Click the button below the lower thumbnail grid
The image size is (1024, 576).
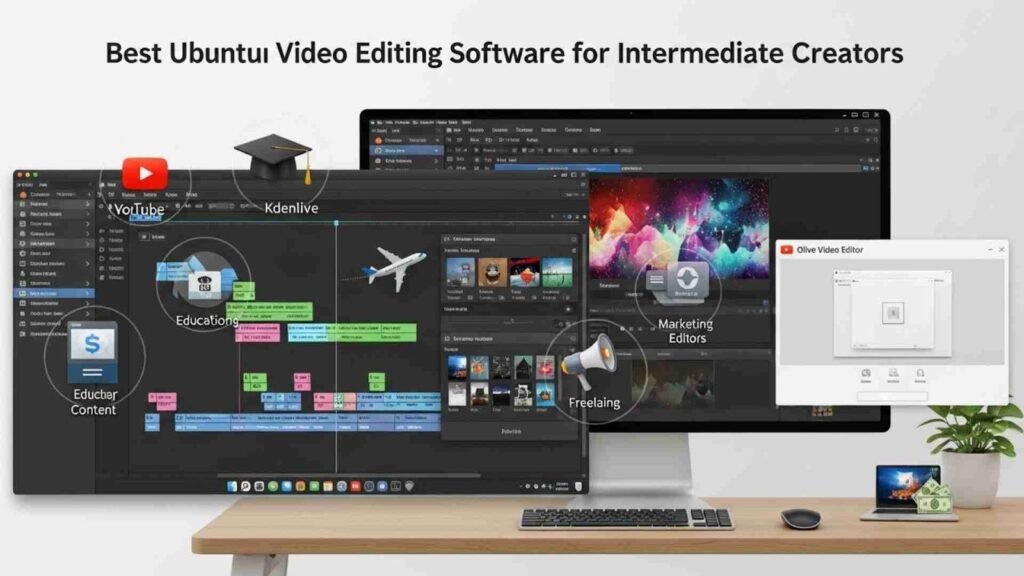click(x=510, y=432)
